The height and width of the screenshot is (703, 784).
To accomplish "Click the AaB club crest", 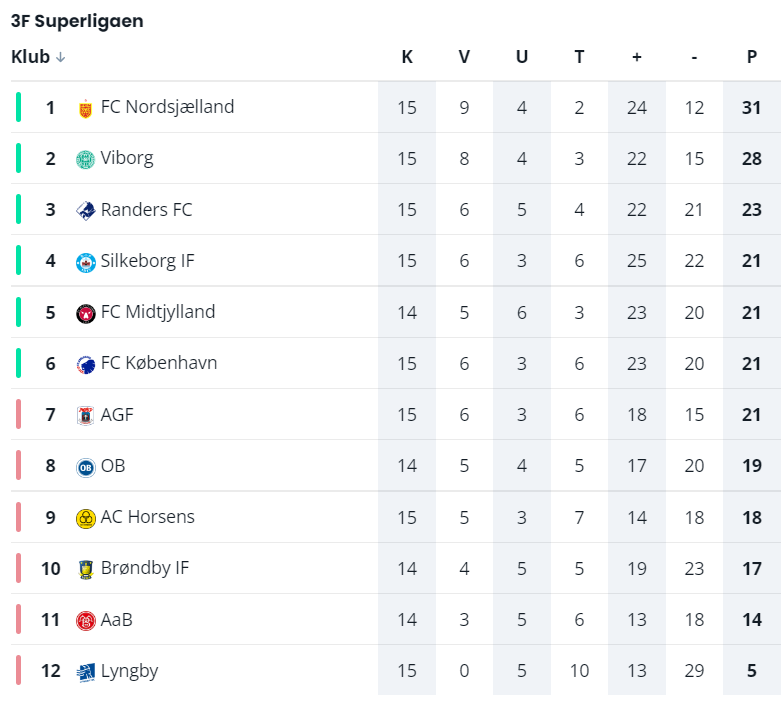I will click(x=86, y=621).
